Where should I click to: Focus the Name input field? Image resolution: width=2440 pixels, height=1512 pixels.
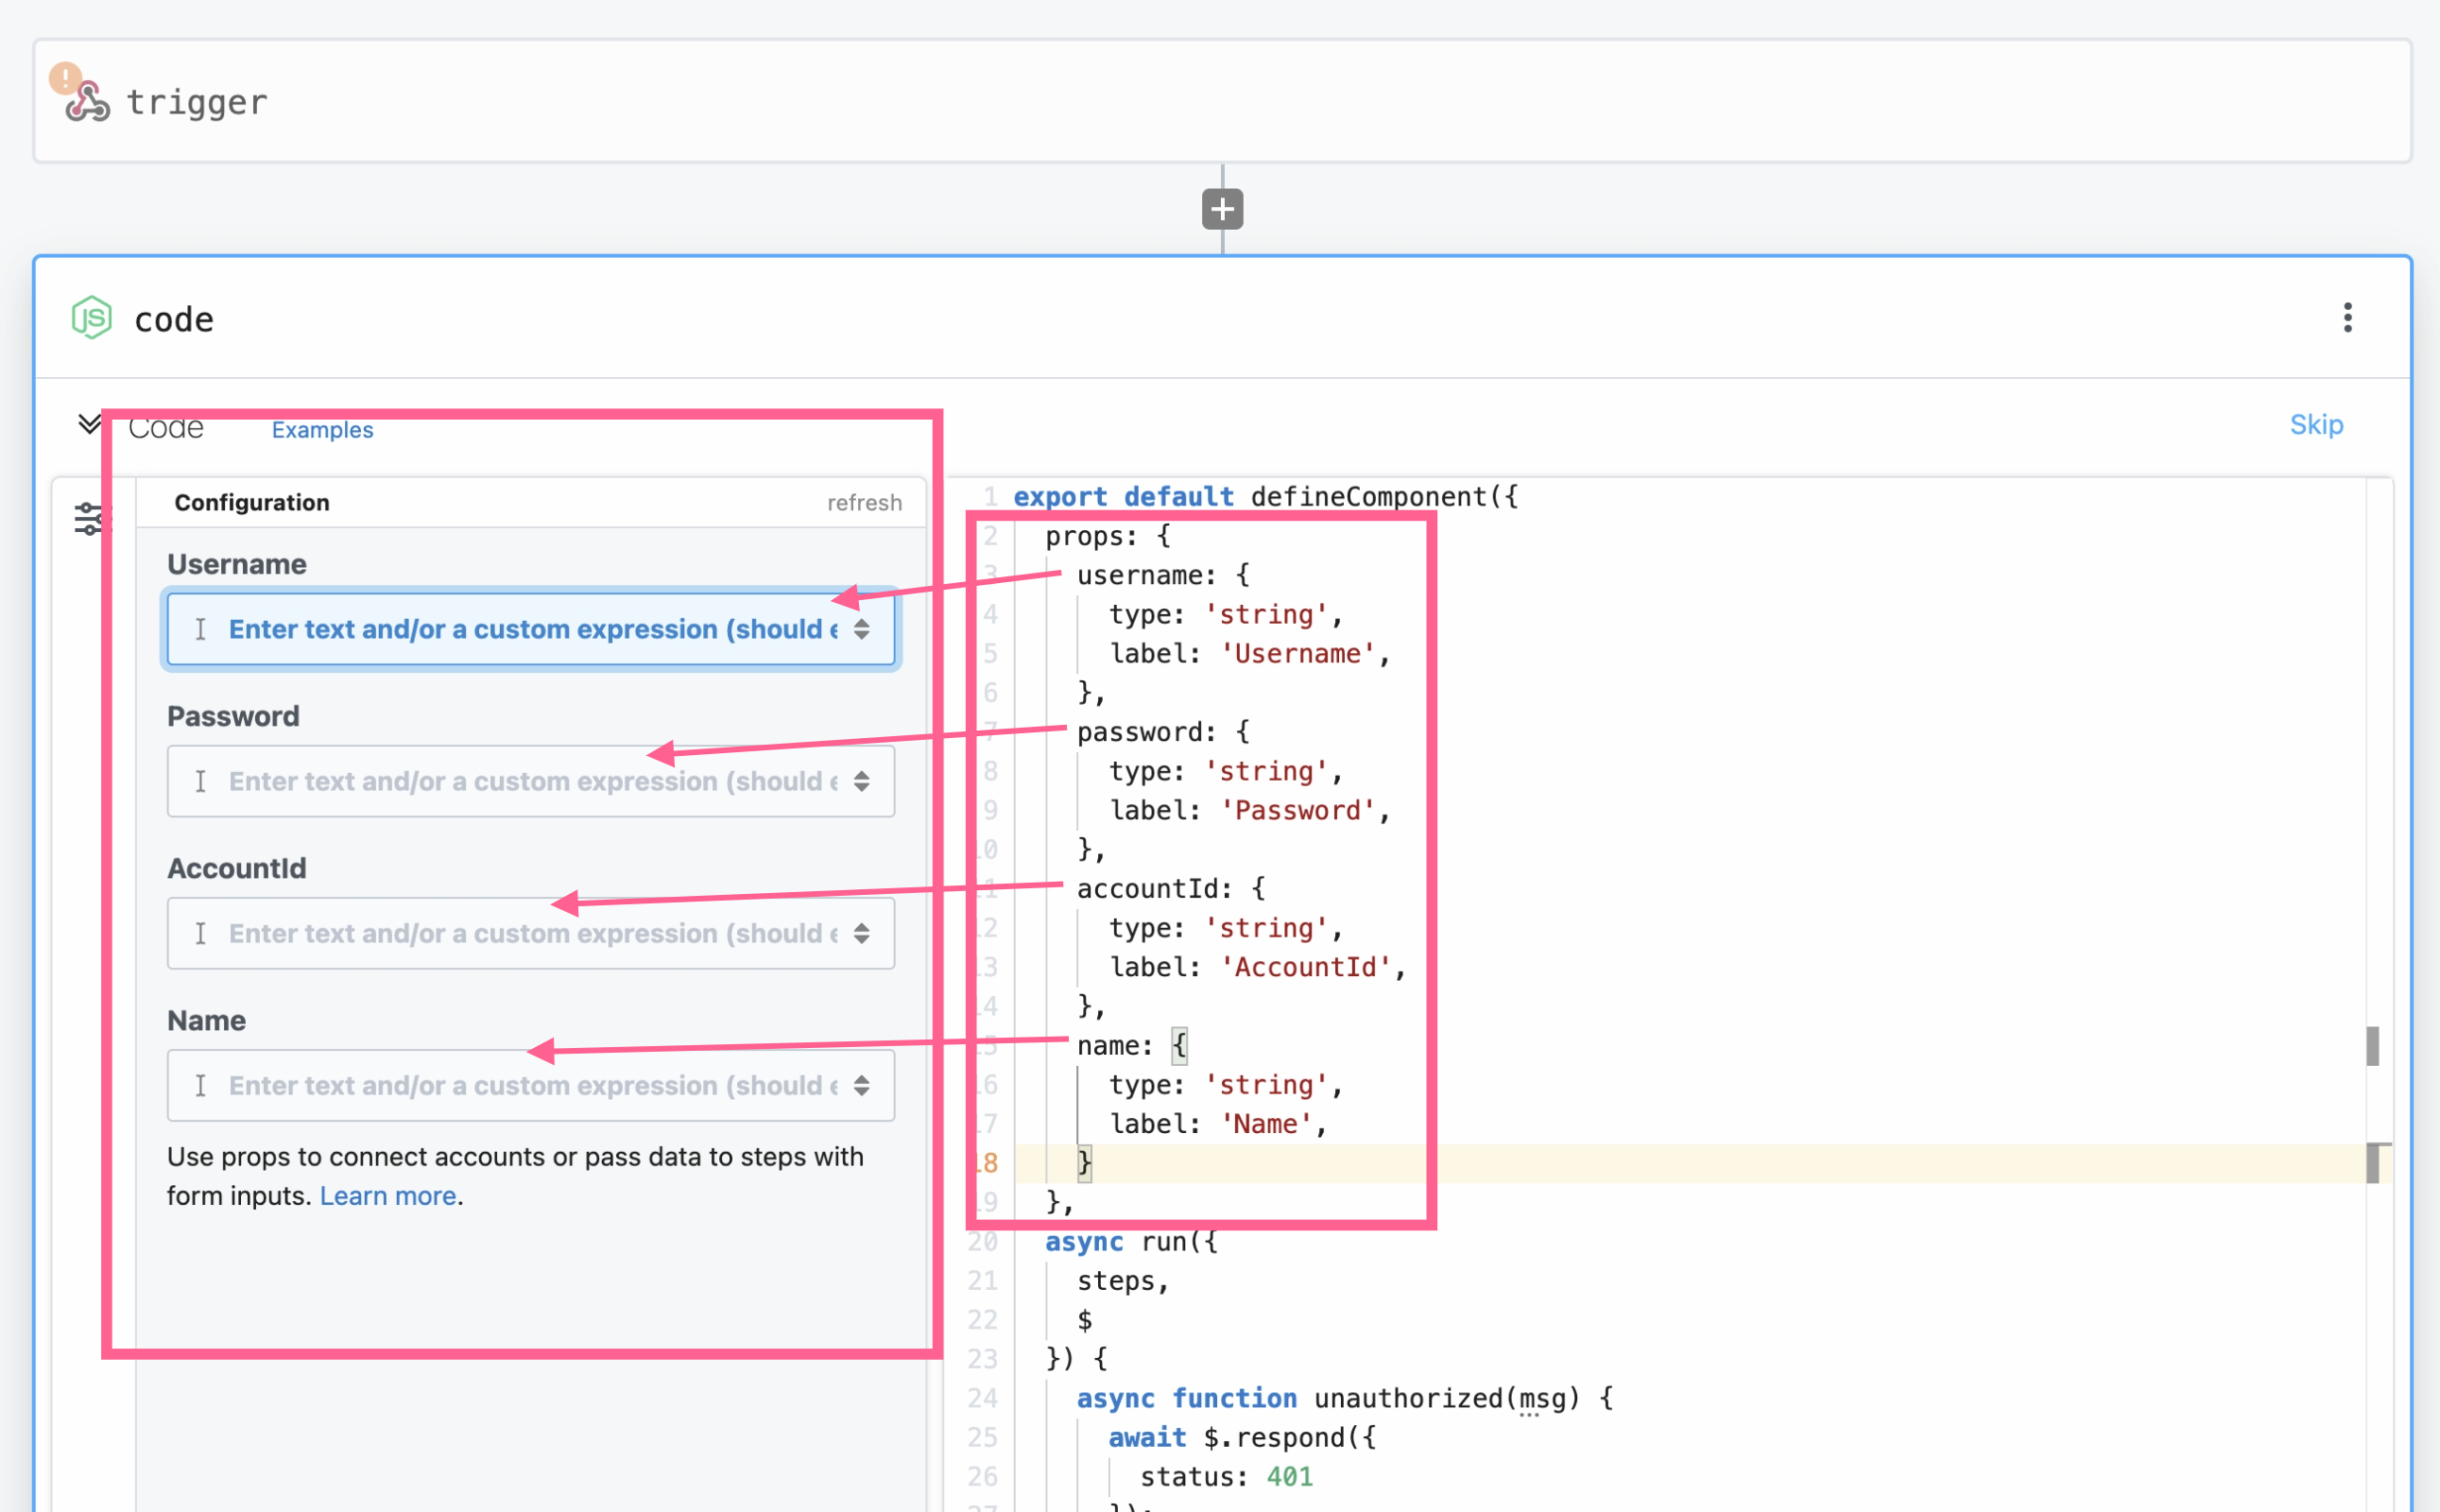(531, 1085)
